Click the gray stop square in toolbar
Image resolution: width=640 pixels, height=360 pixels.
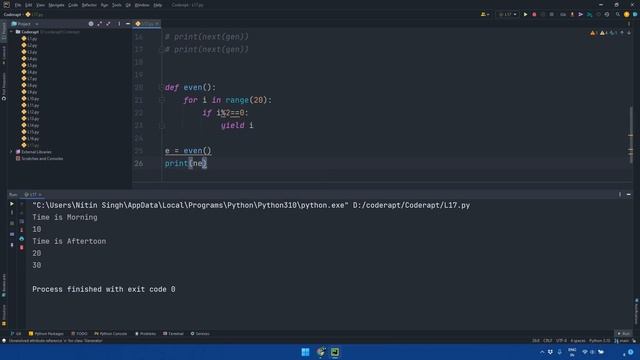[551, 14]
